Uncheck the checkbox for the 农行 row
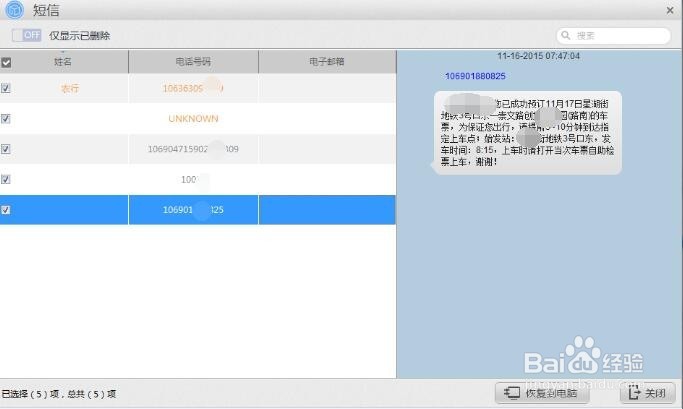This screenshot has height=409, width=683. (6, 88)
